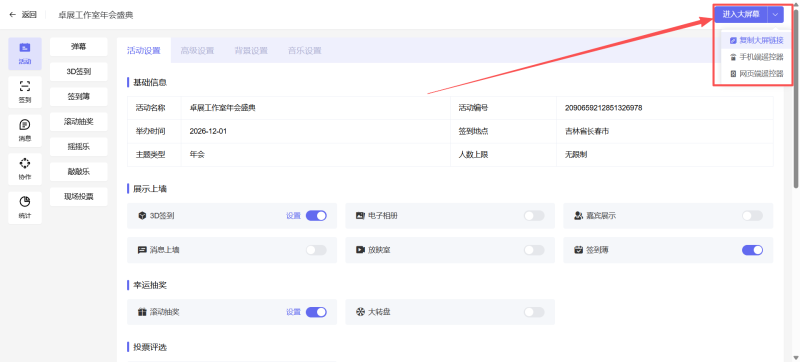This screenshot has height=362, width=800.
Task: Choose 复制大屏链接 from the dropdown menu
Action: [757, 40]
